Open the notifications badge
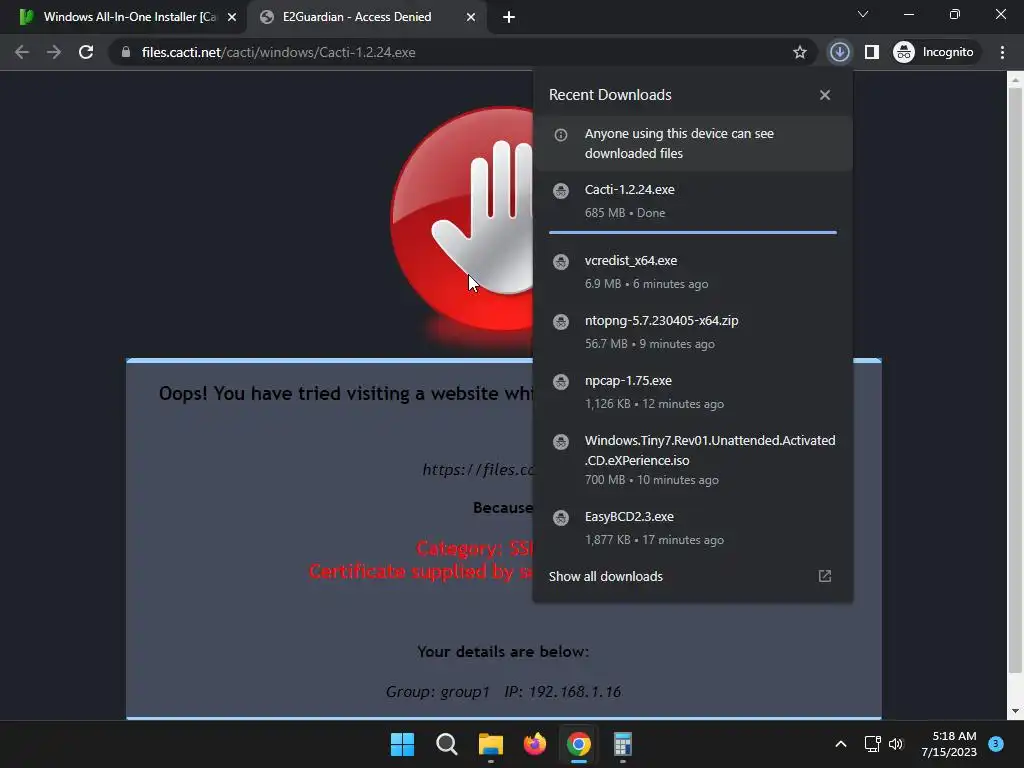 point(996,744)
